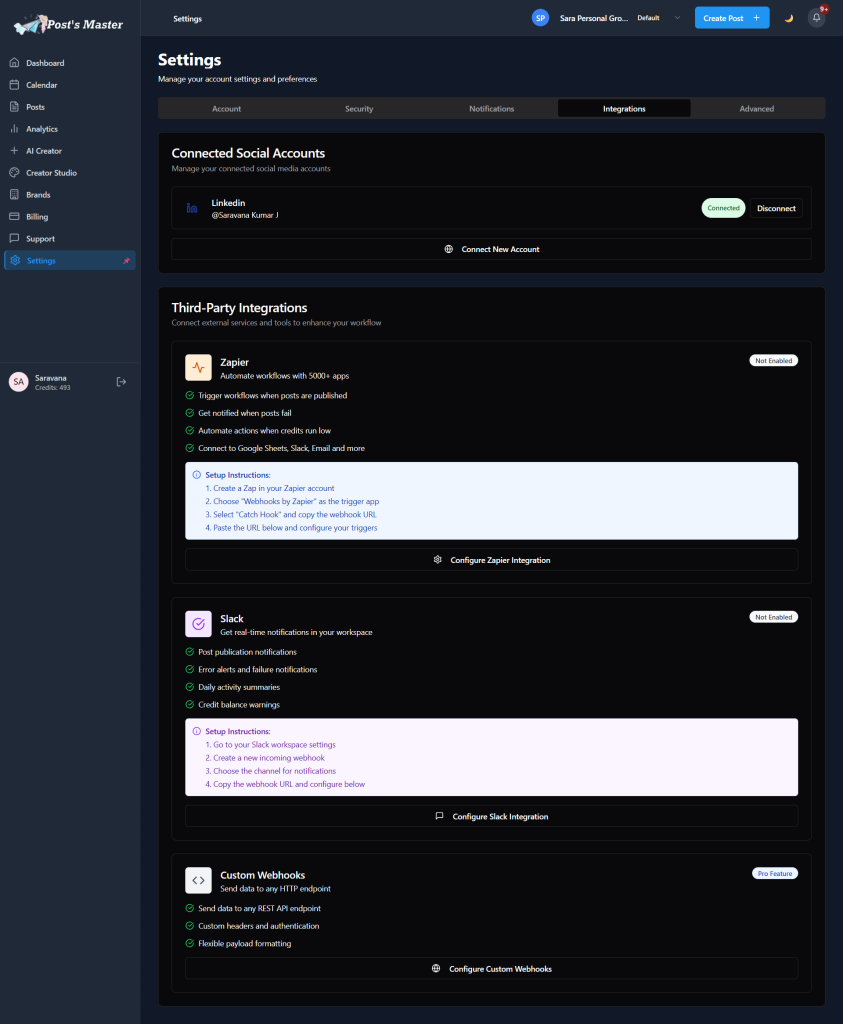Switch to the Security tab
Screen dimensions: 843x1024
(x=359, y=108)
